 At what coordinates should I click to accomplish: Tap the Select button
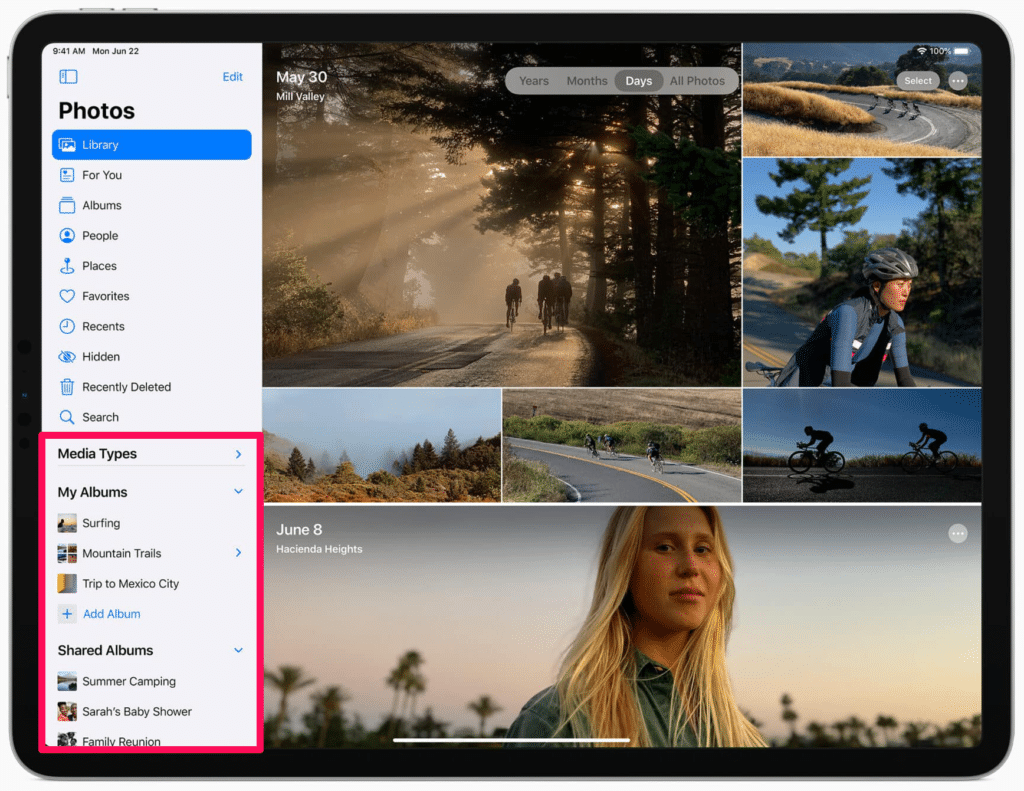tap(918, 81)
